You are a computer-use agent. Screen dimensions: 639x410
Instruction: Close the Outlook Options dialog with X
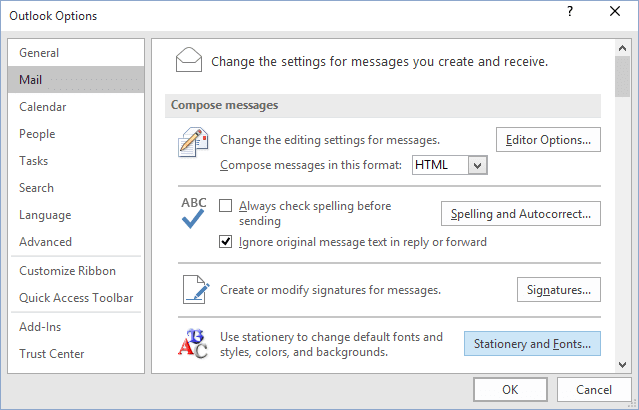[615, 12]
